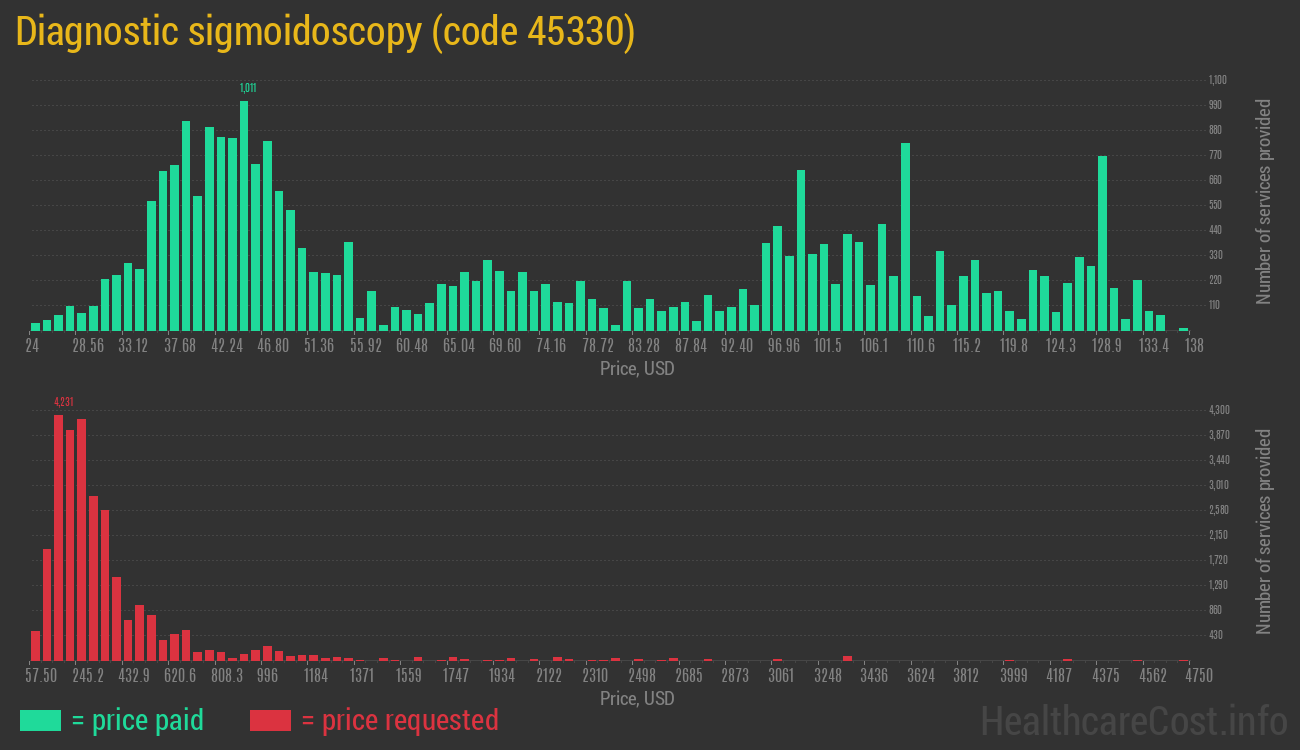This screenshot has height=750, width=1300.
Task: Click the small red bar near price 3300
Action: (848, 656)
